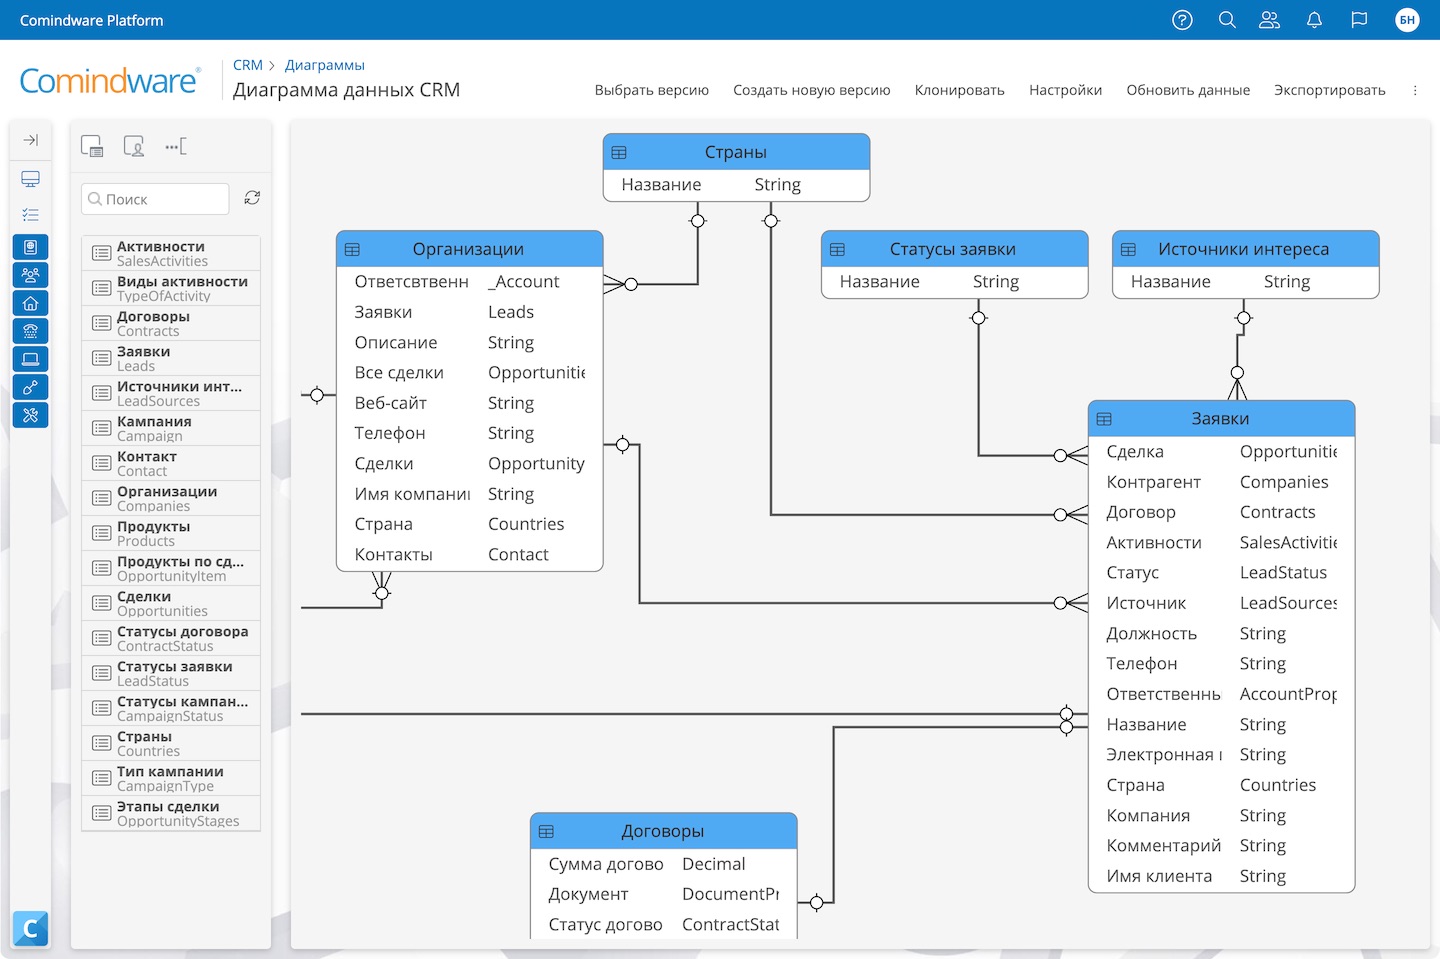Open the tools wrench app icon in sidebar
Image resolution: width=1440 pixels, height=959 pixels.
click(x=31, y=415)
